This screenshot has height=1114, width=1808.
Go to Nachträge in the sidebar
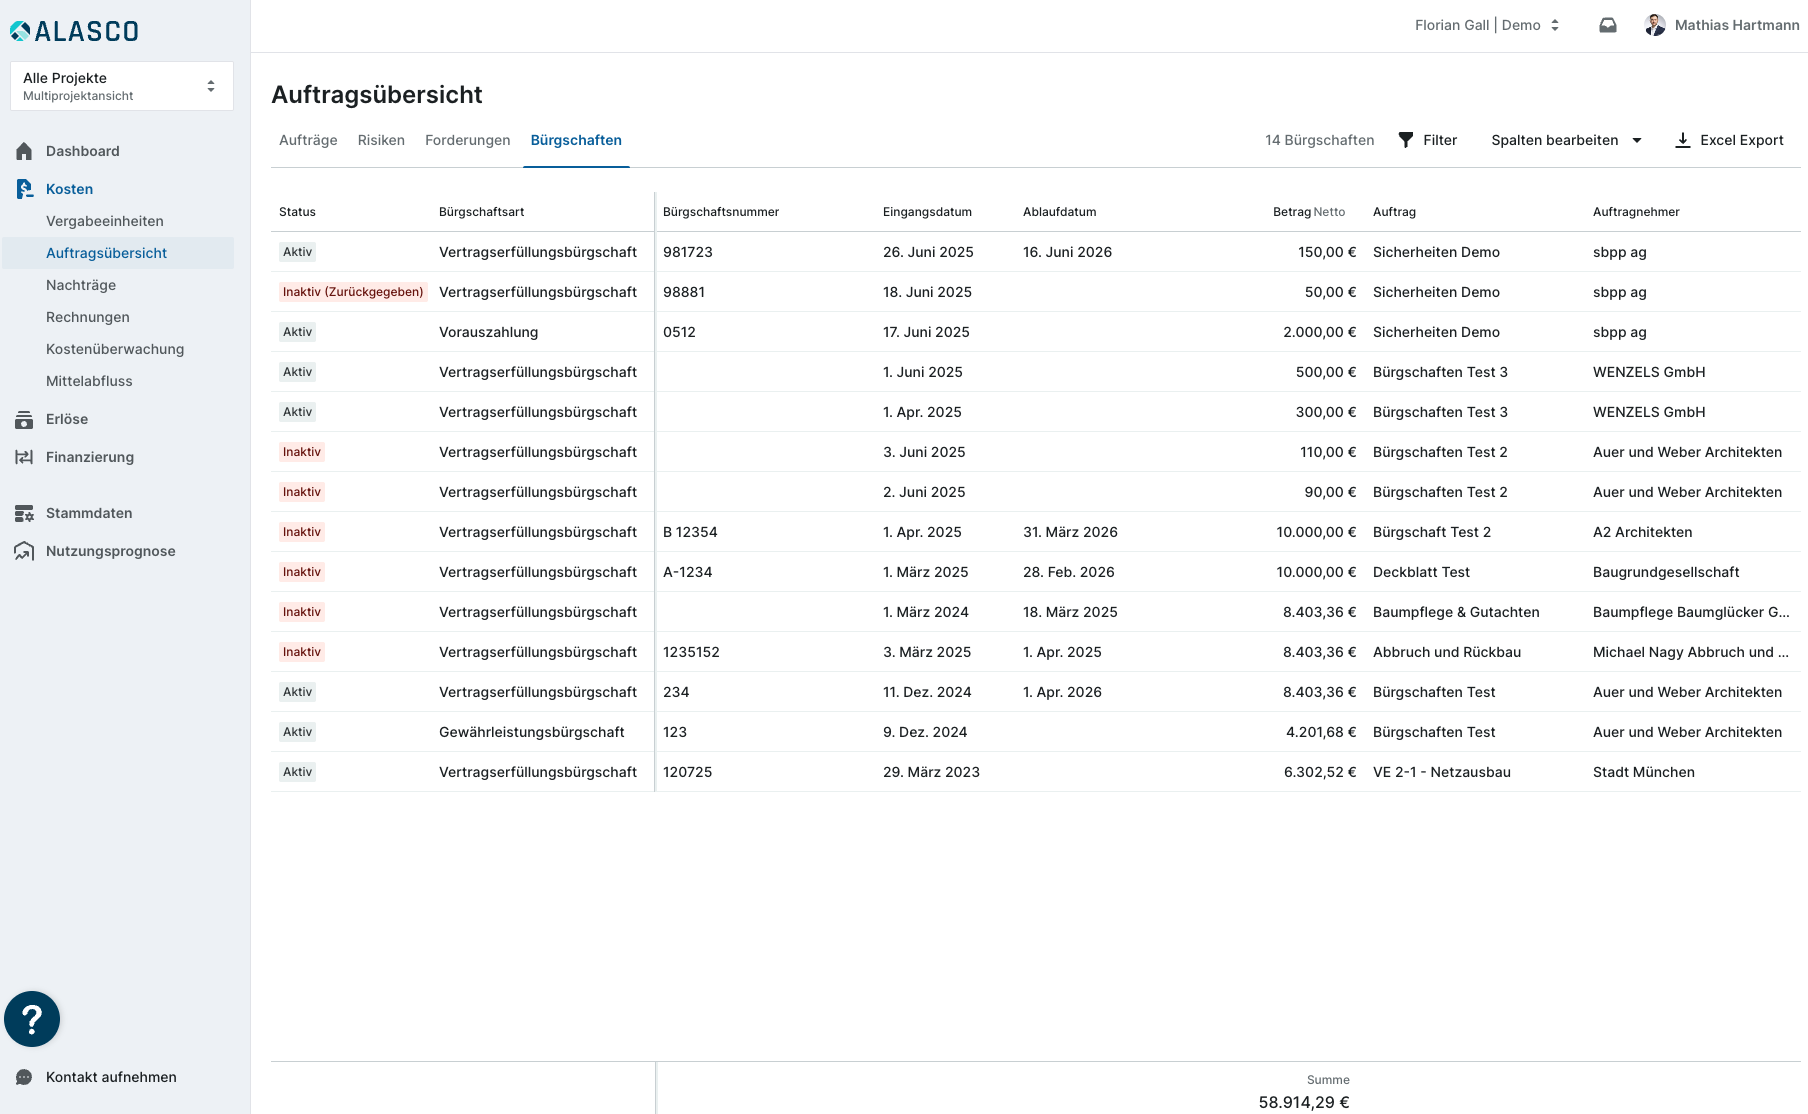coord(81,285)
